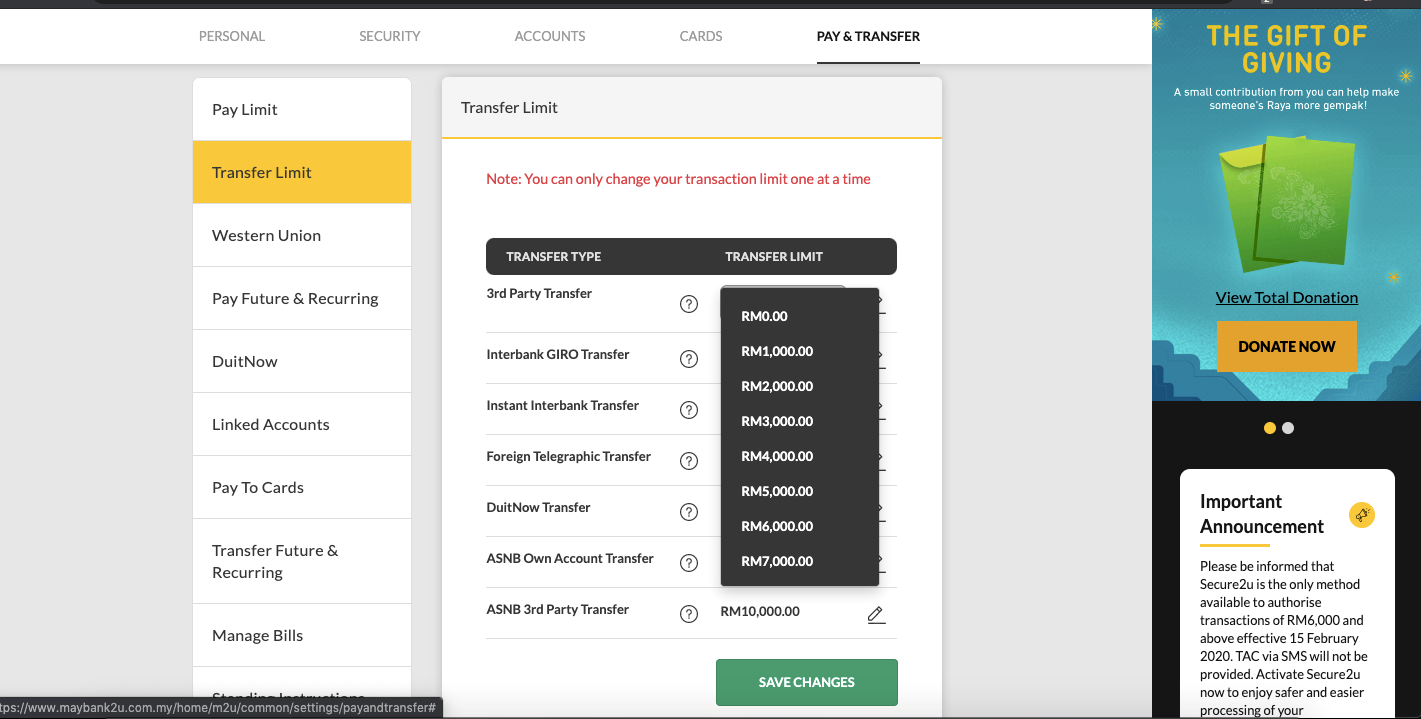
Task: Open ASNB Own Account Transfer help bubble
Action: (689, 562)
